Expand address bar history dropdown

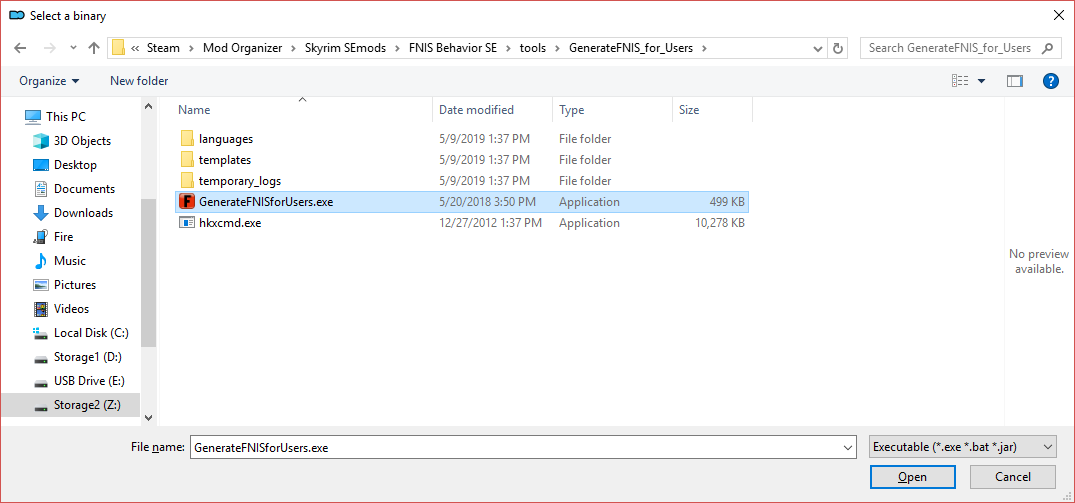818,48
